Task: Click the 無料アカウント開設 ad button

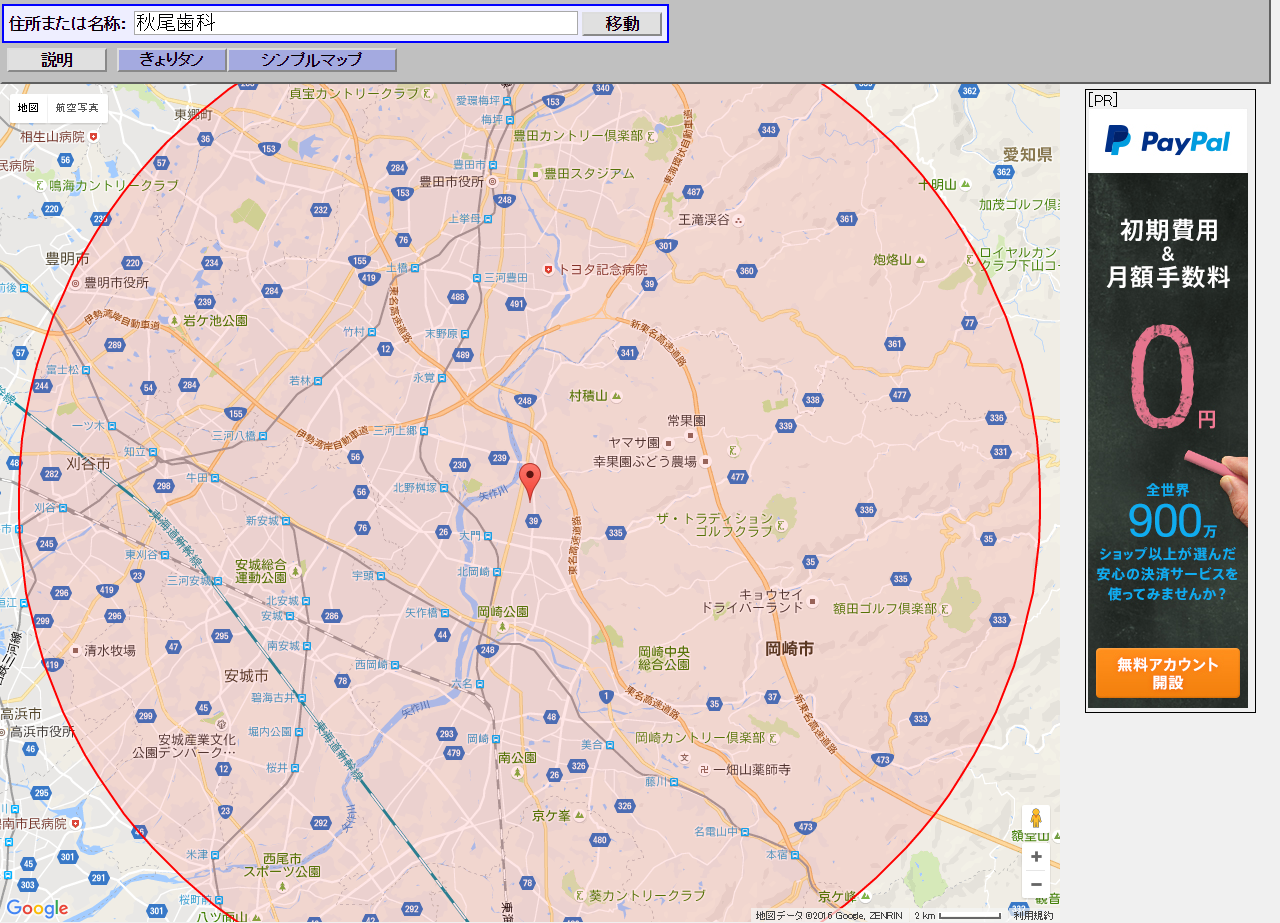Action: [1167, 673]
